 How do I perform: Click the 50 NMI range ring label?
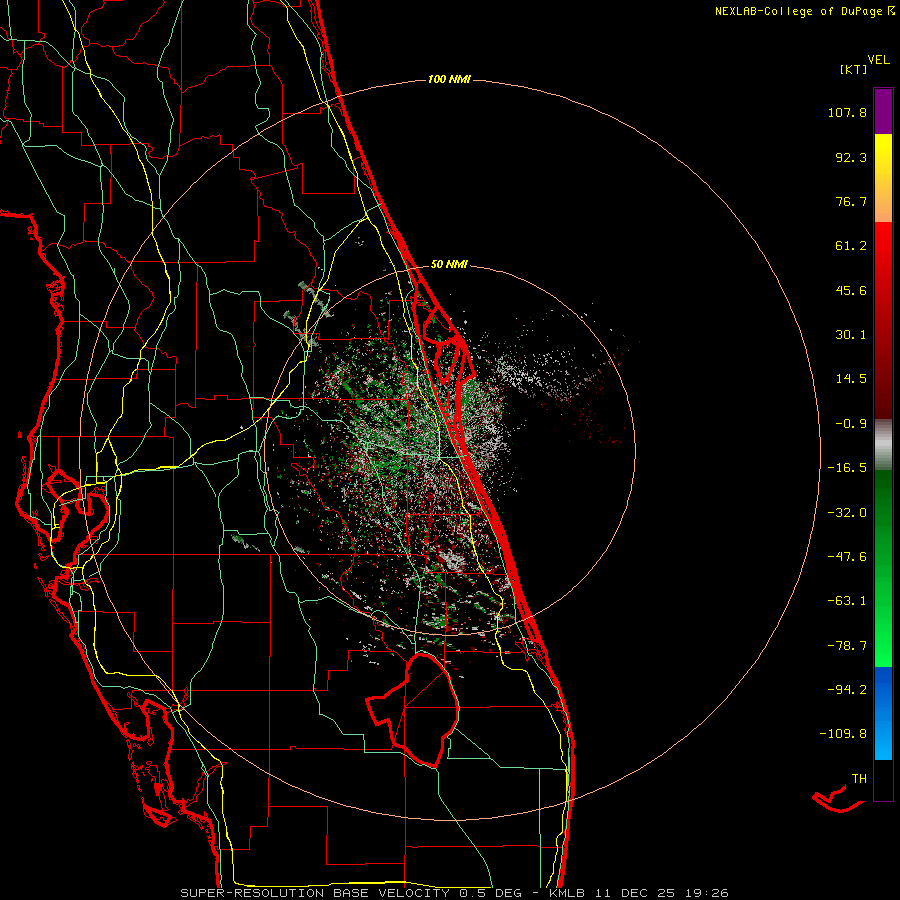tap(449, 264)
